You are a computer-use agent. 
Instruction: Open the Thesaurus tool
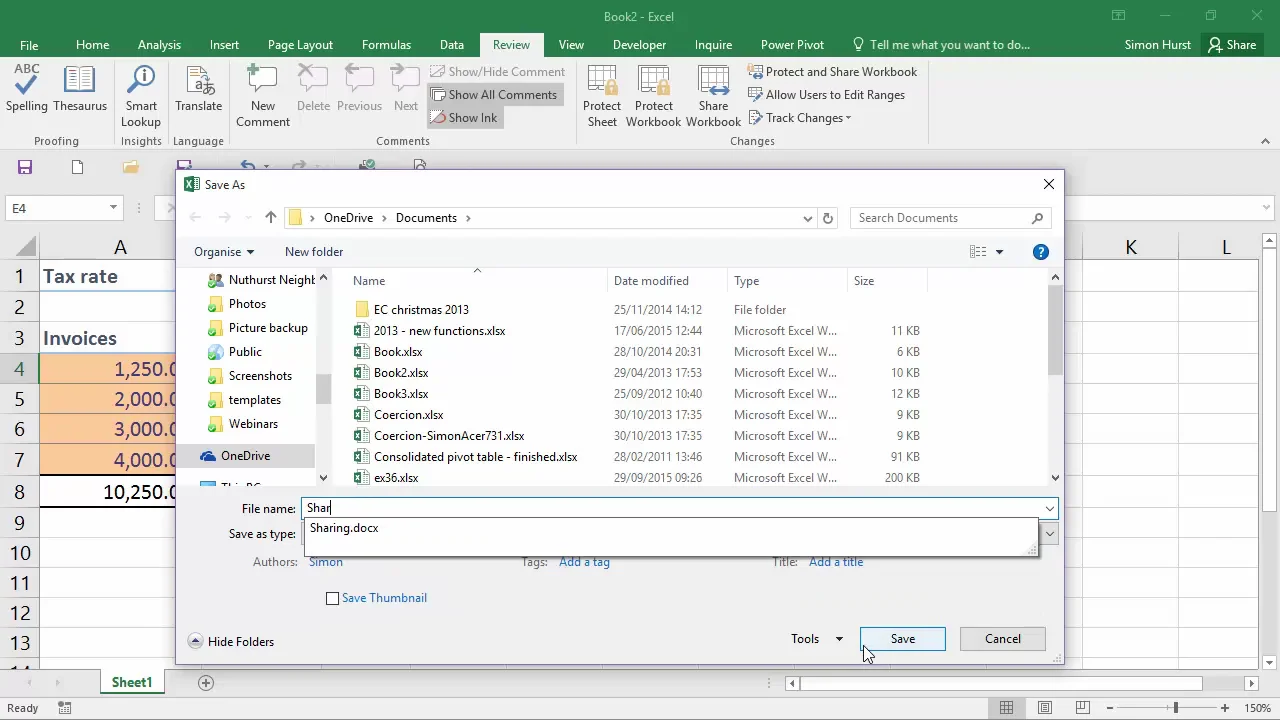80,89
